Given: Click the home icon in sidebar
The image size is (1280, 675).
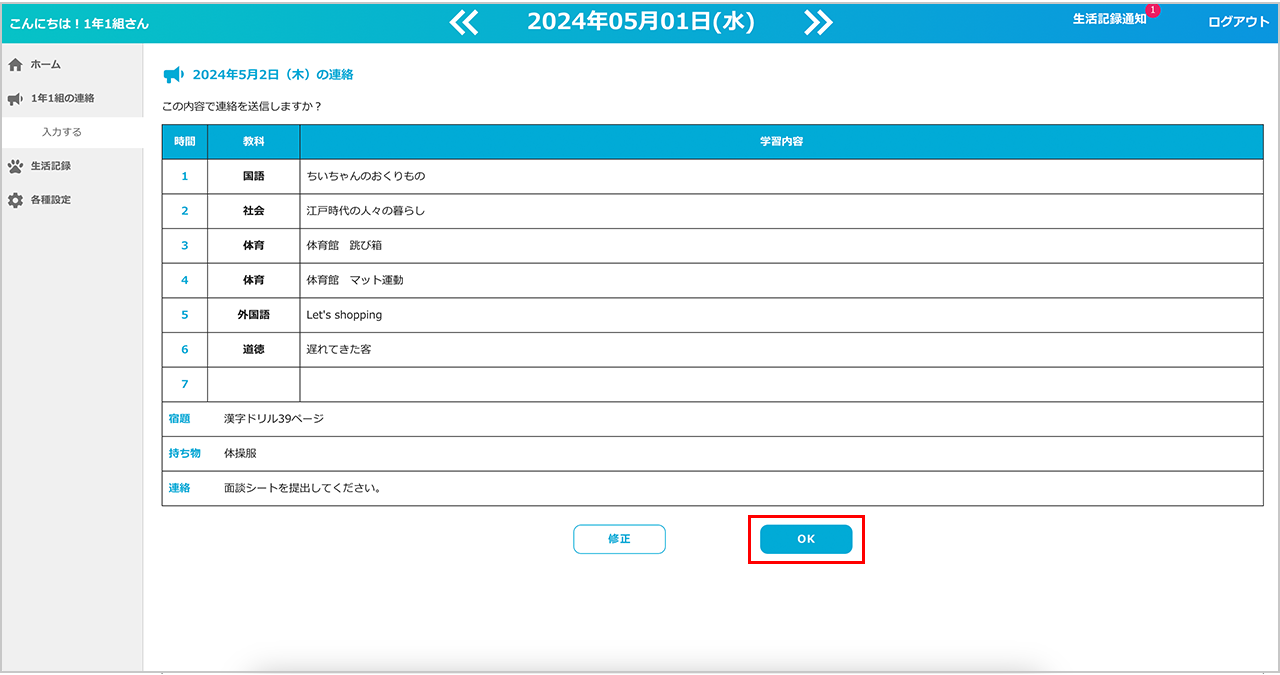Looking at the screenshot, I should (15, 65).
